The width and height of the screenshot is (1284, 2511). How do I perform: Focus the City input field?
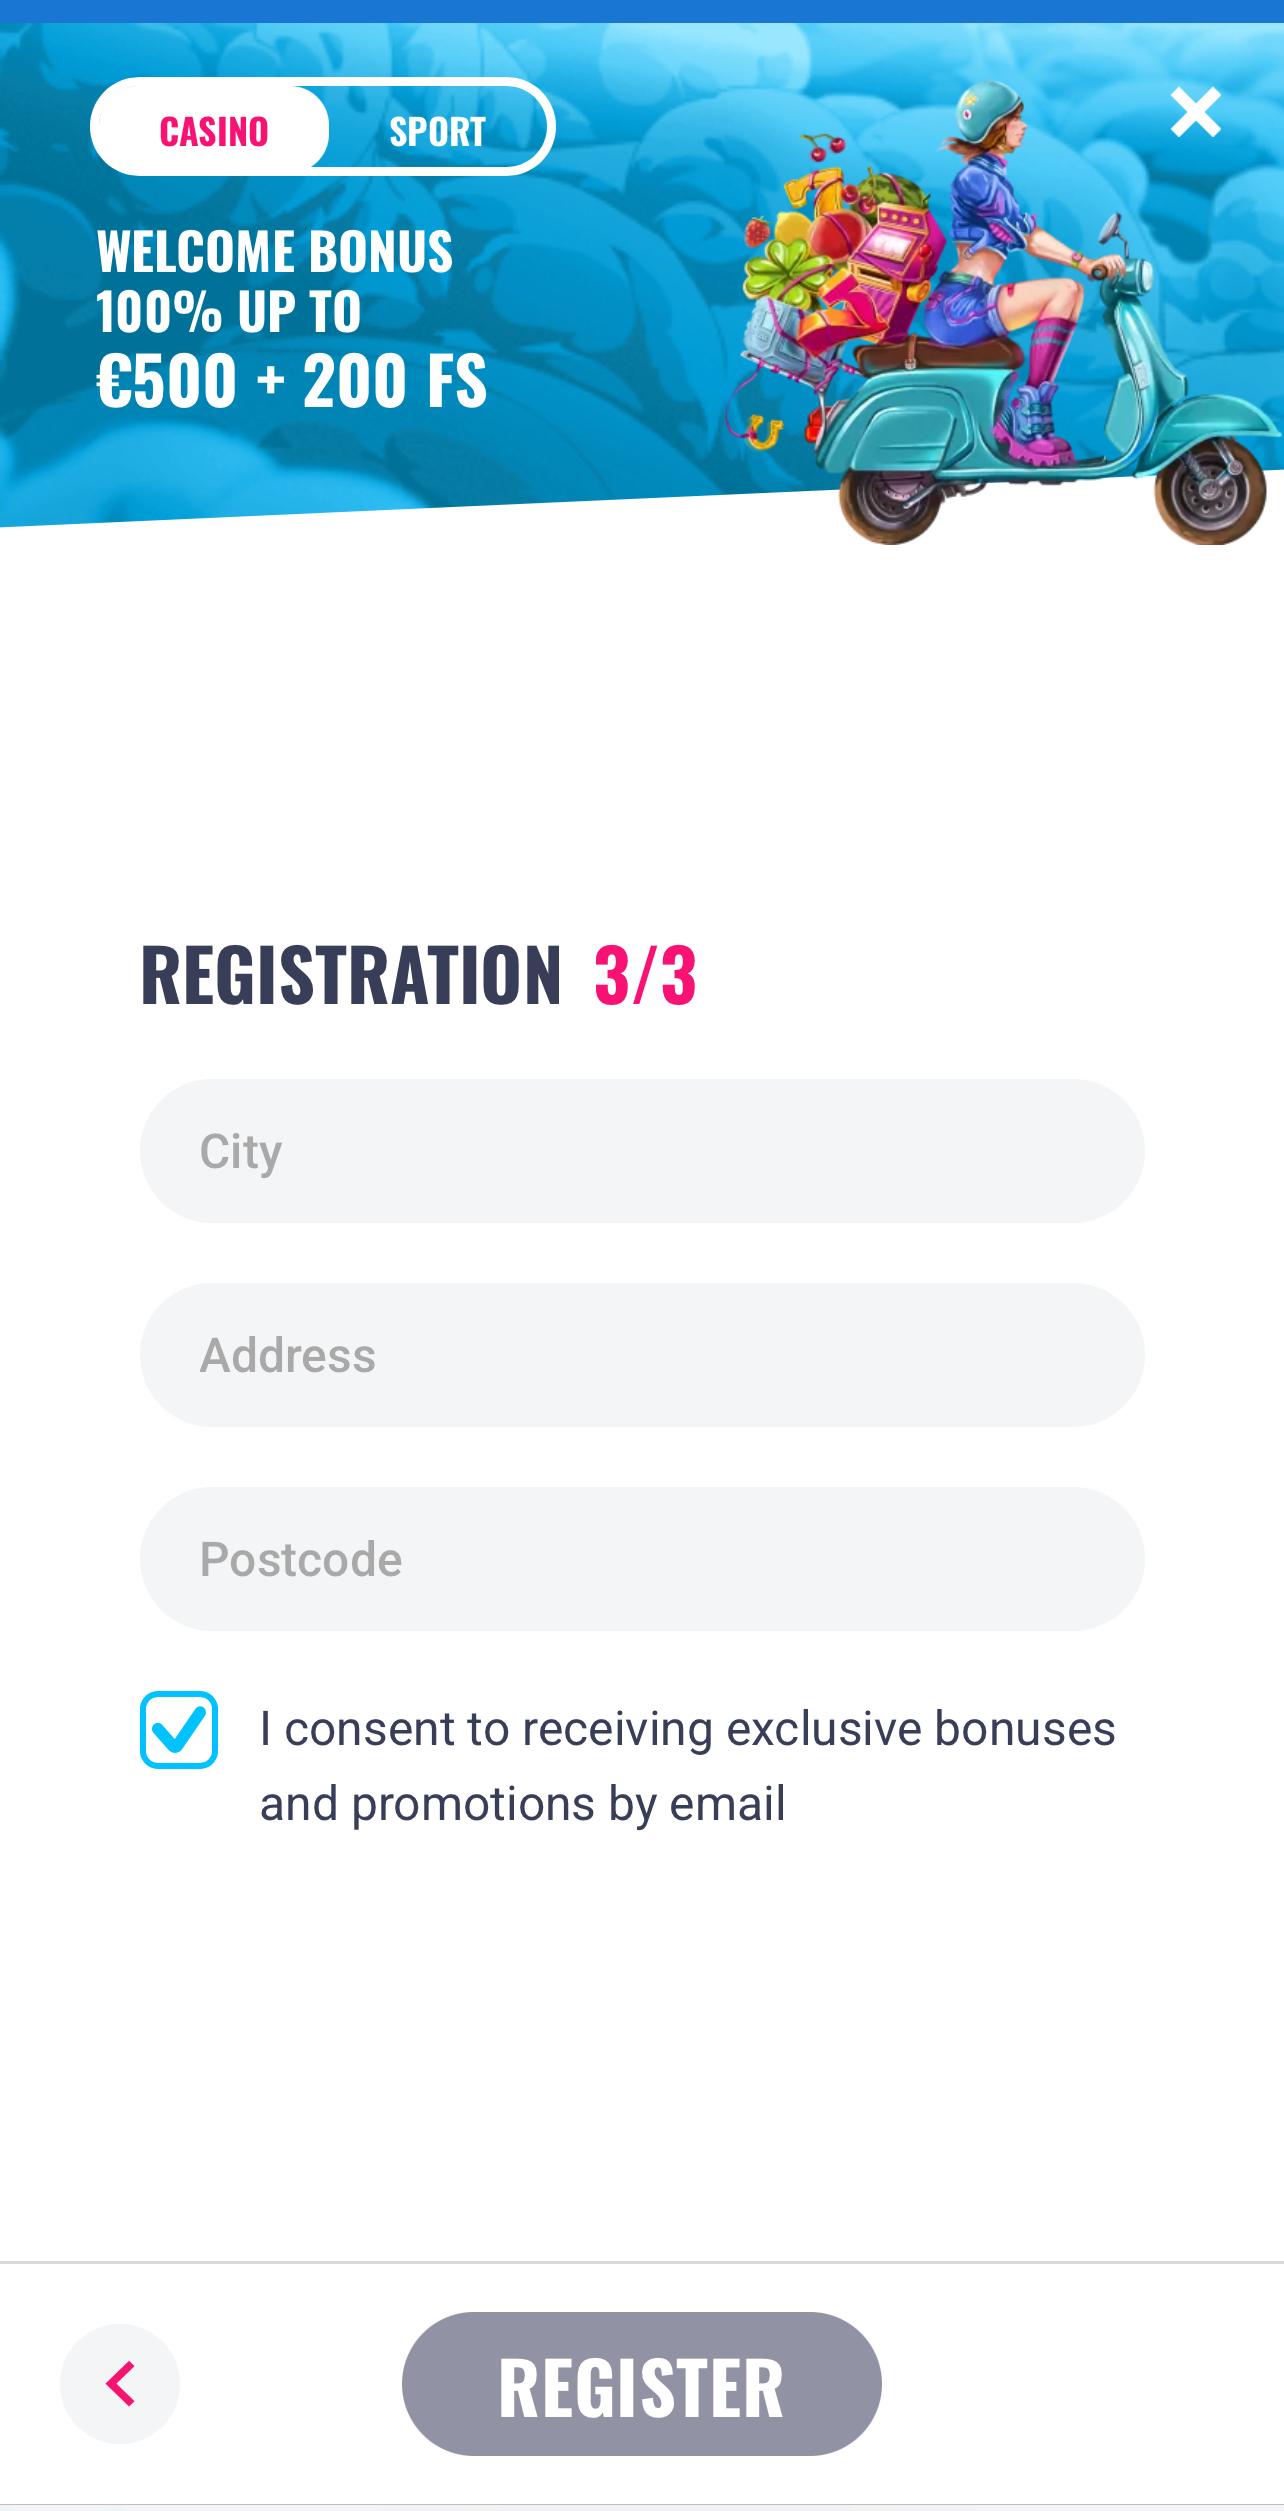tap(642, 1150)
